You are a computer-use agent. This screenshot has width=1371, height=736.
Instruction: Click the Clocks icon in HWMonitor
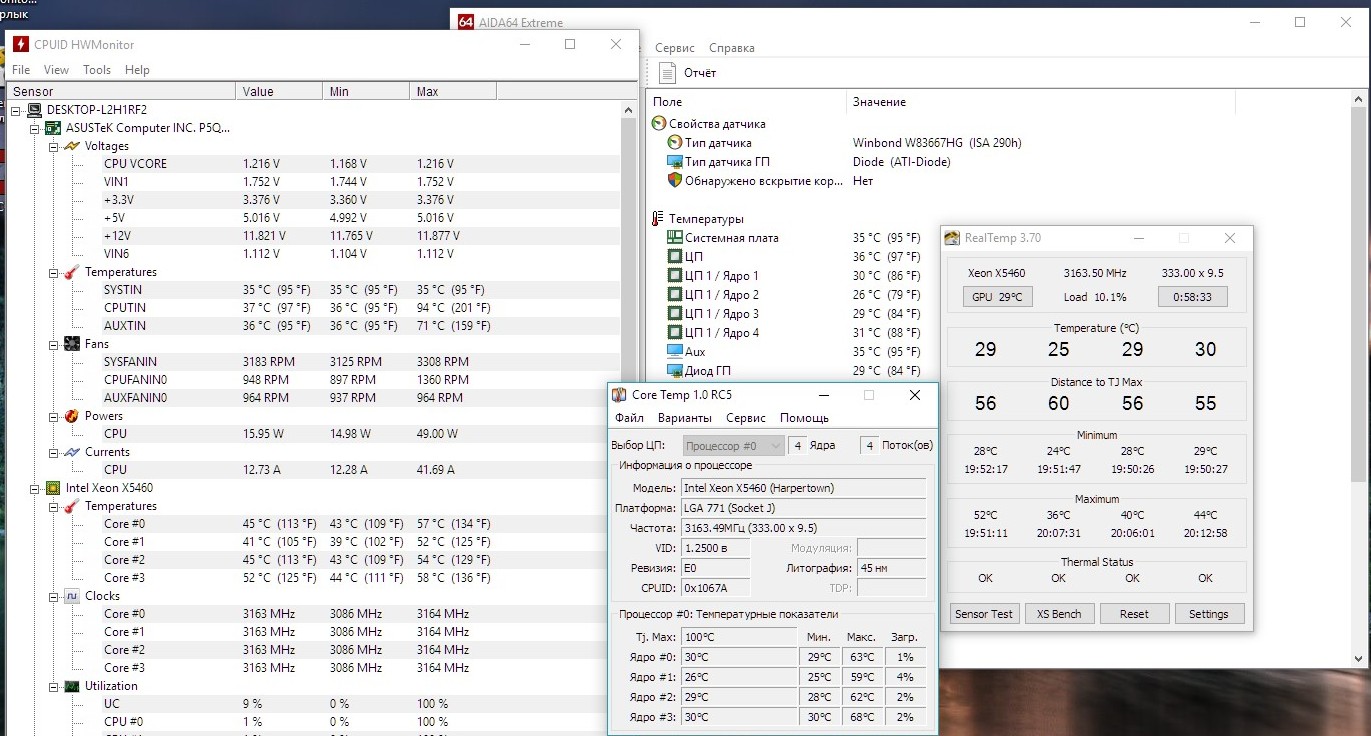(72, 596)
